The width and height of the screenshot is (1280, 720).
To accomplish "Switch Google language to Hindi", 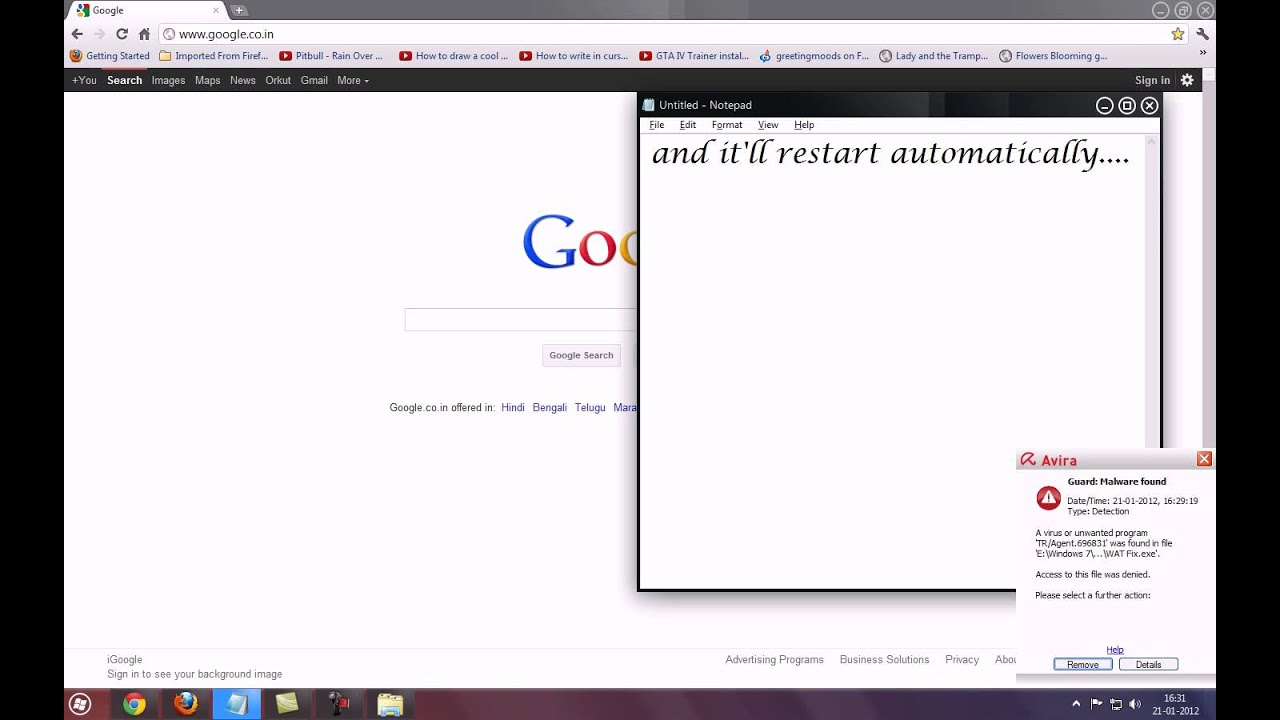I will pos(513,407).
